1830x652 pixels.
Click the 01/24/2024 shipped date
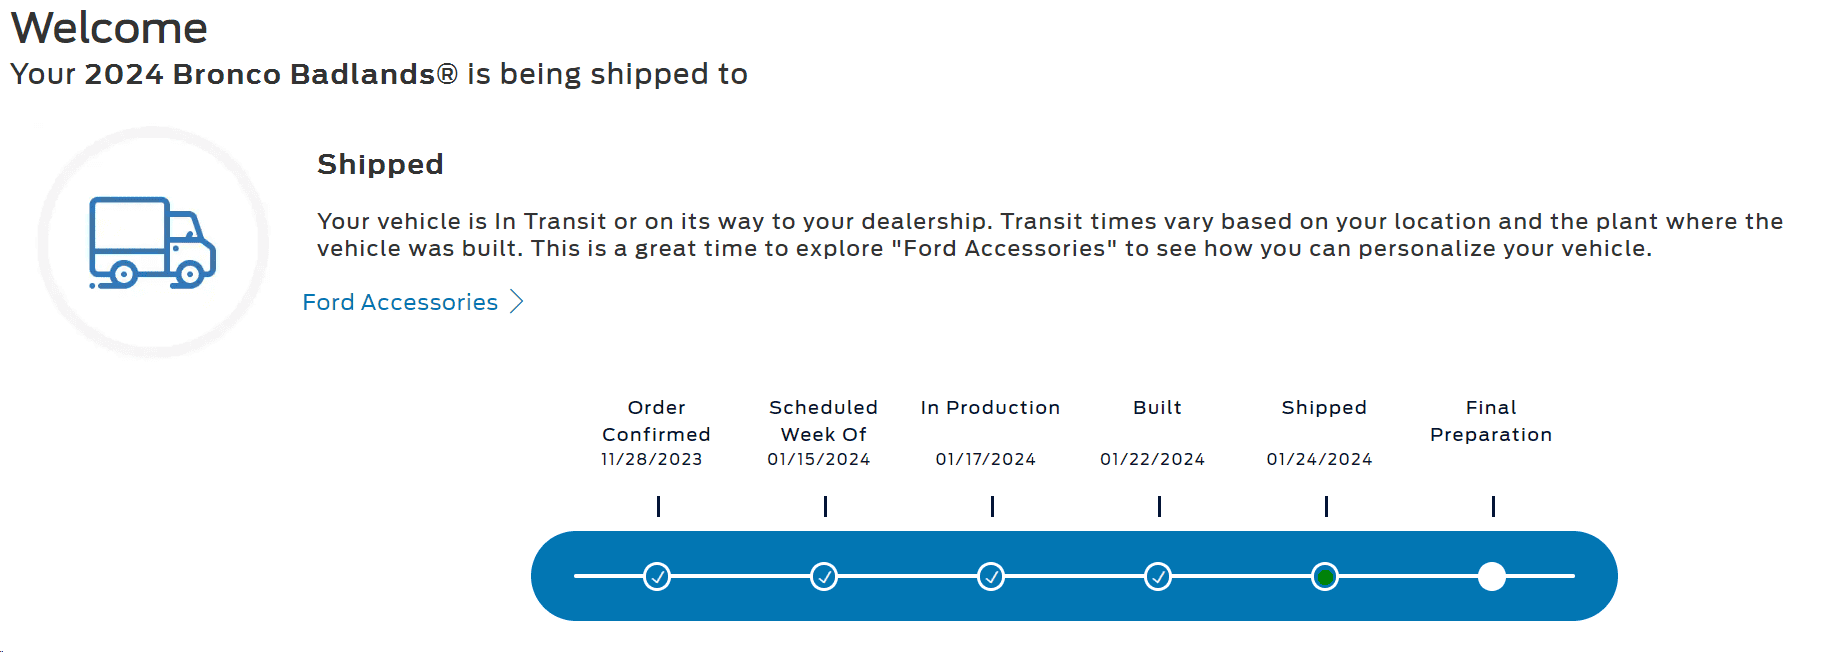tap(1319, 459)
